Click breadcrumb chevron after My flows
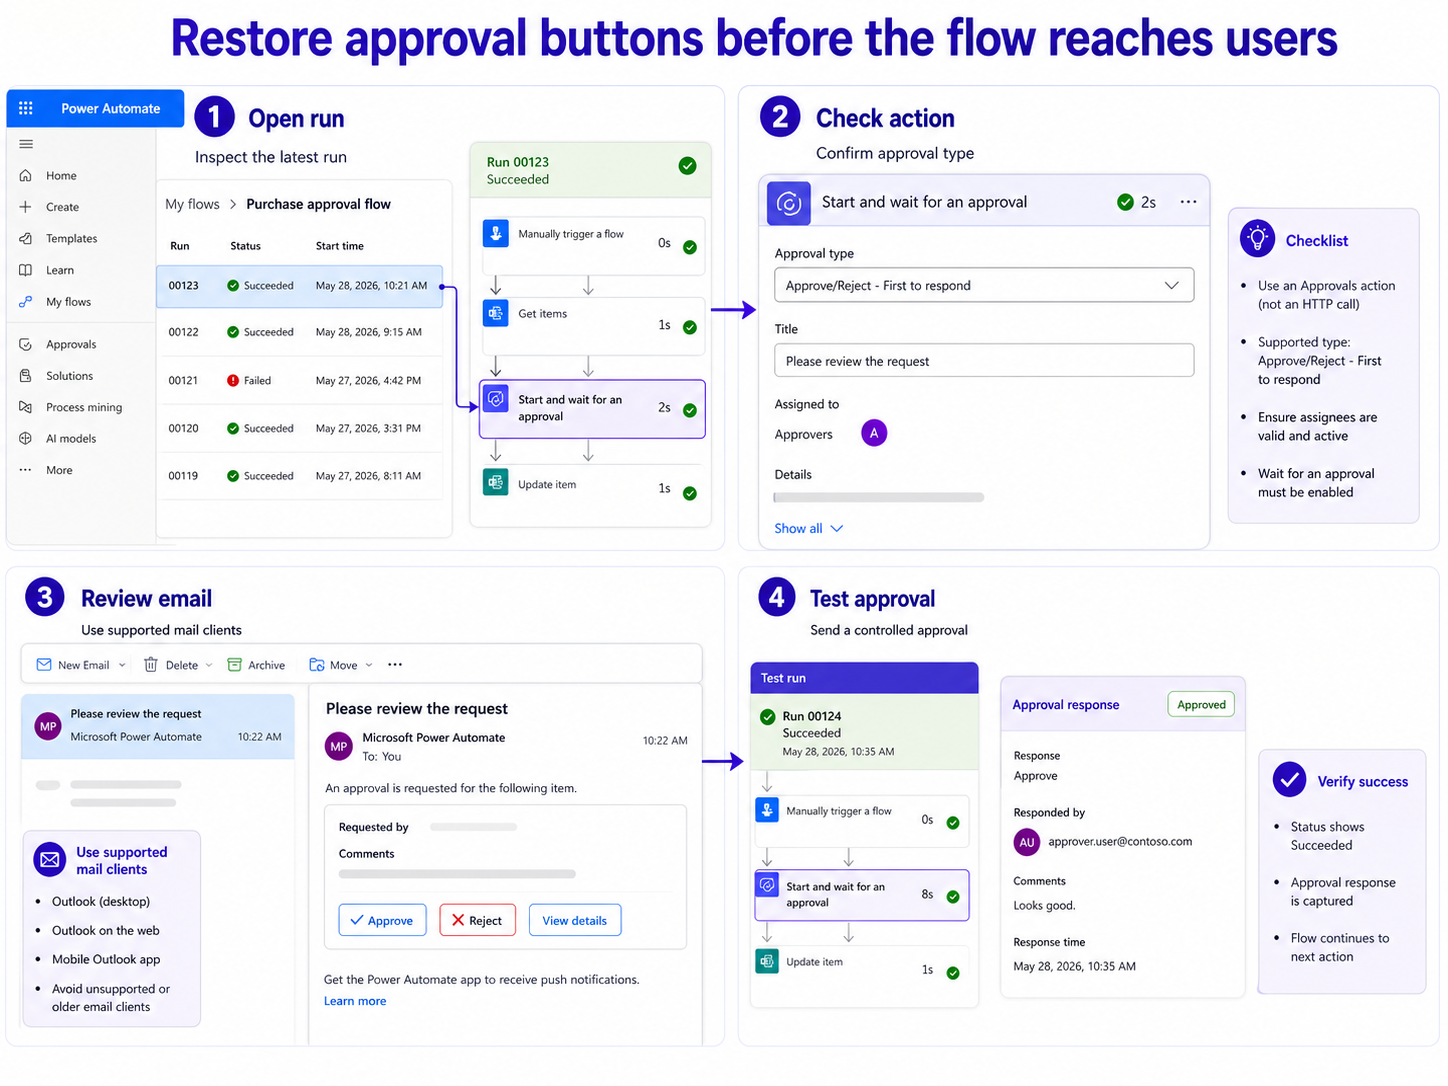Image resolution: width=1448 pixels, height=1086 pixels. [233, 204]
